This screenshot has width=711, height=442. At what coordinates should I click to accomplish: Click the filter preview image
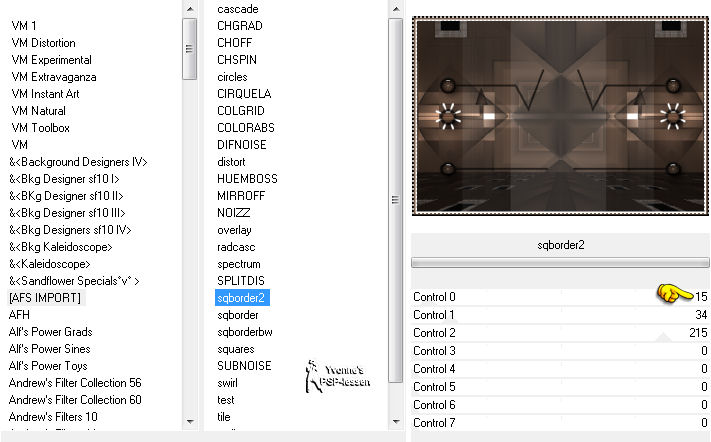560,116
